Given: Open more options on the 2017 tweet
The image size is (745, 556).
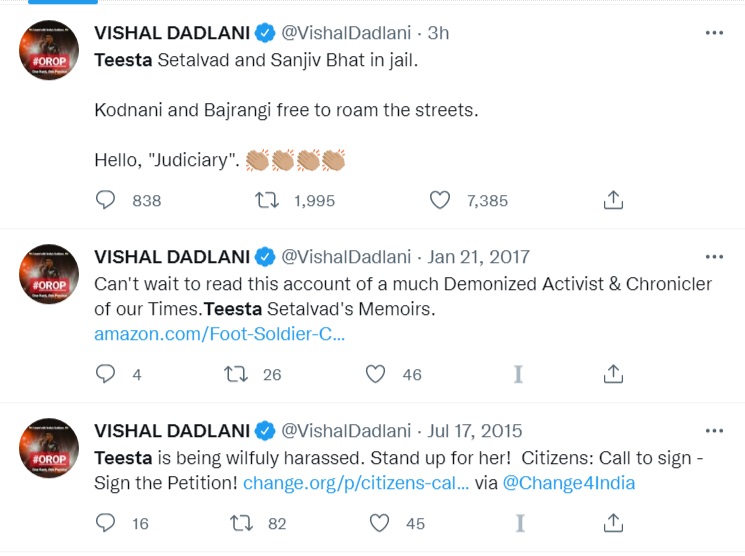Looking at the screenshot, I should 713,257.
